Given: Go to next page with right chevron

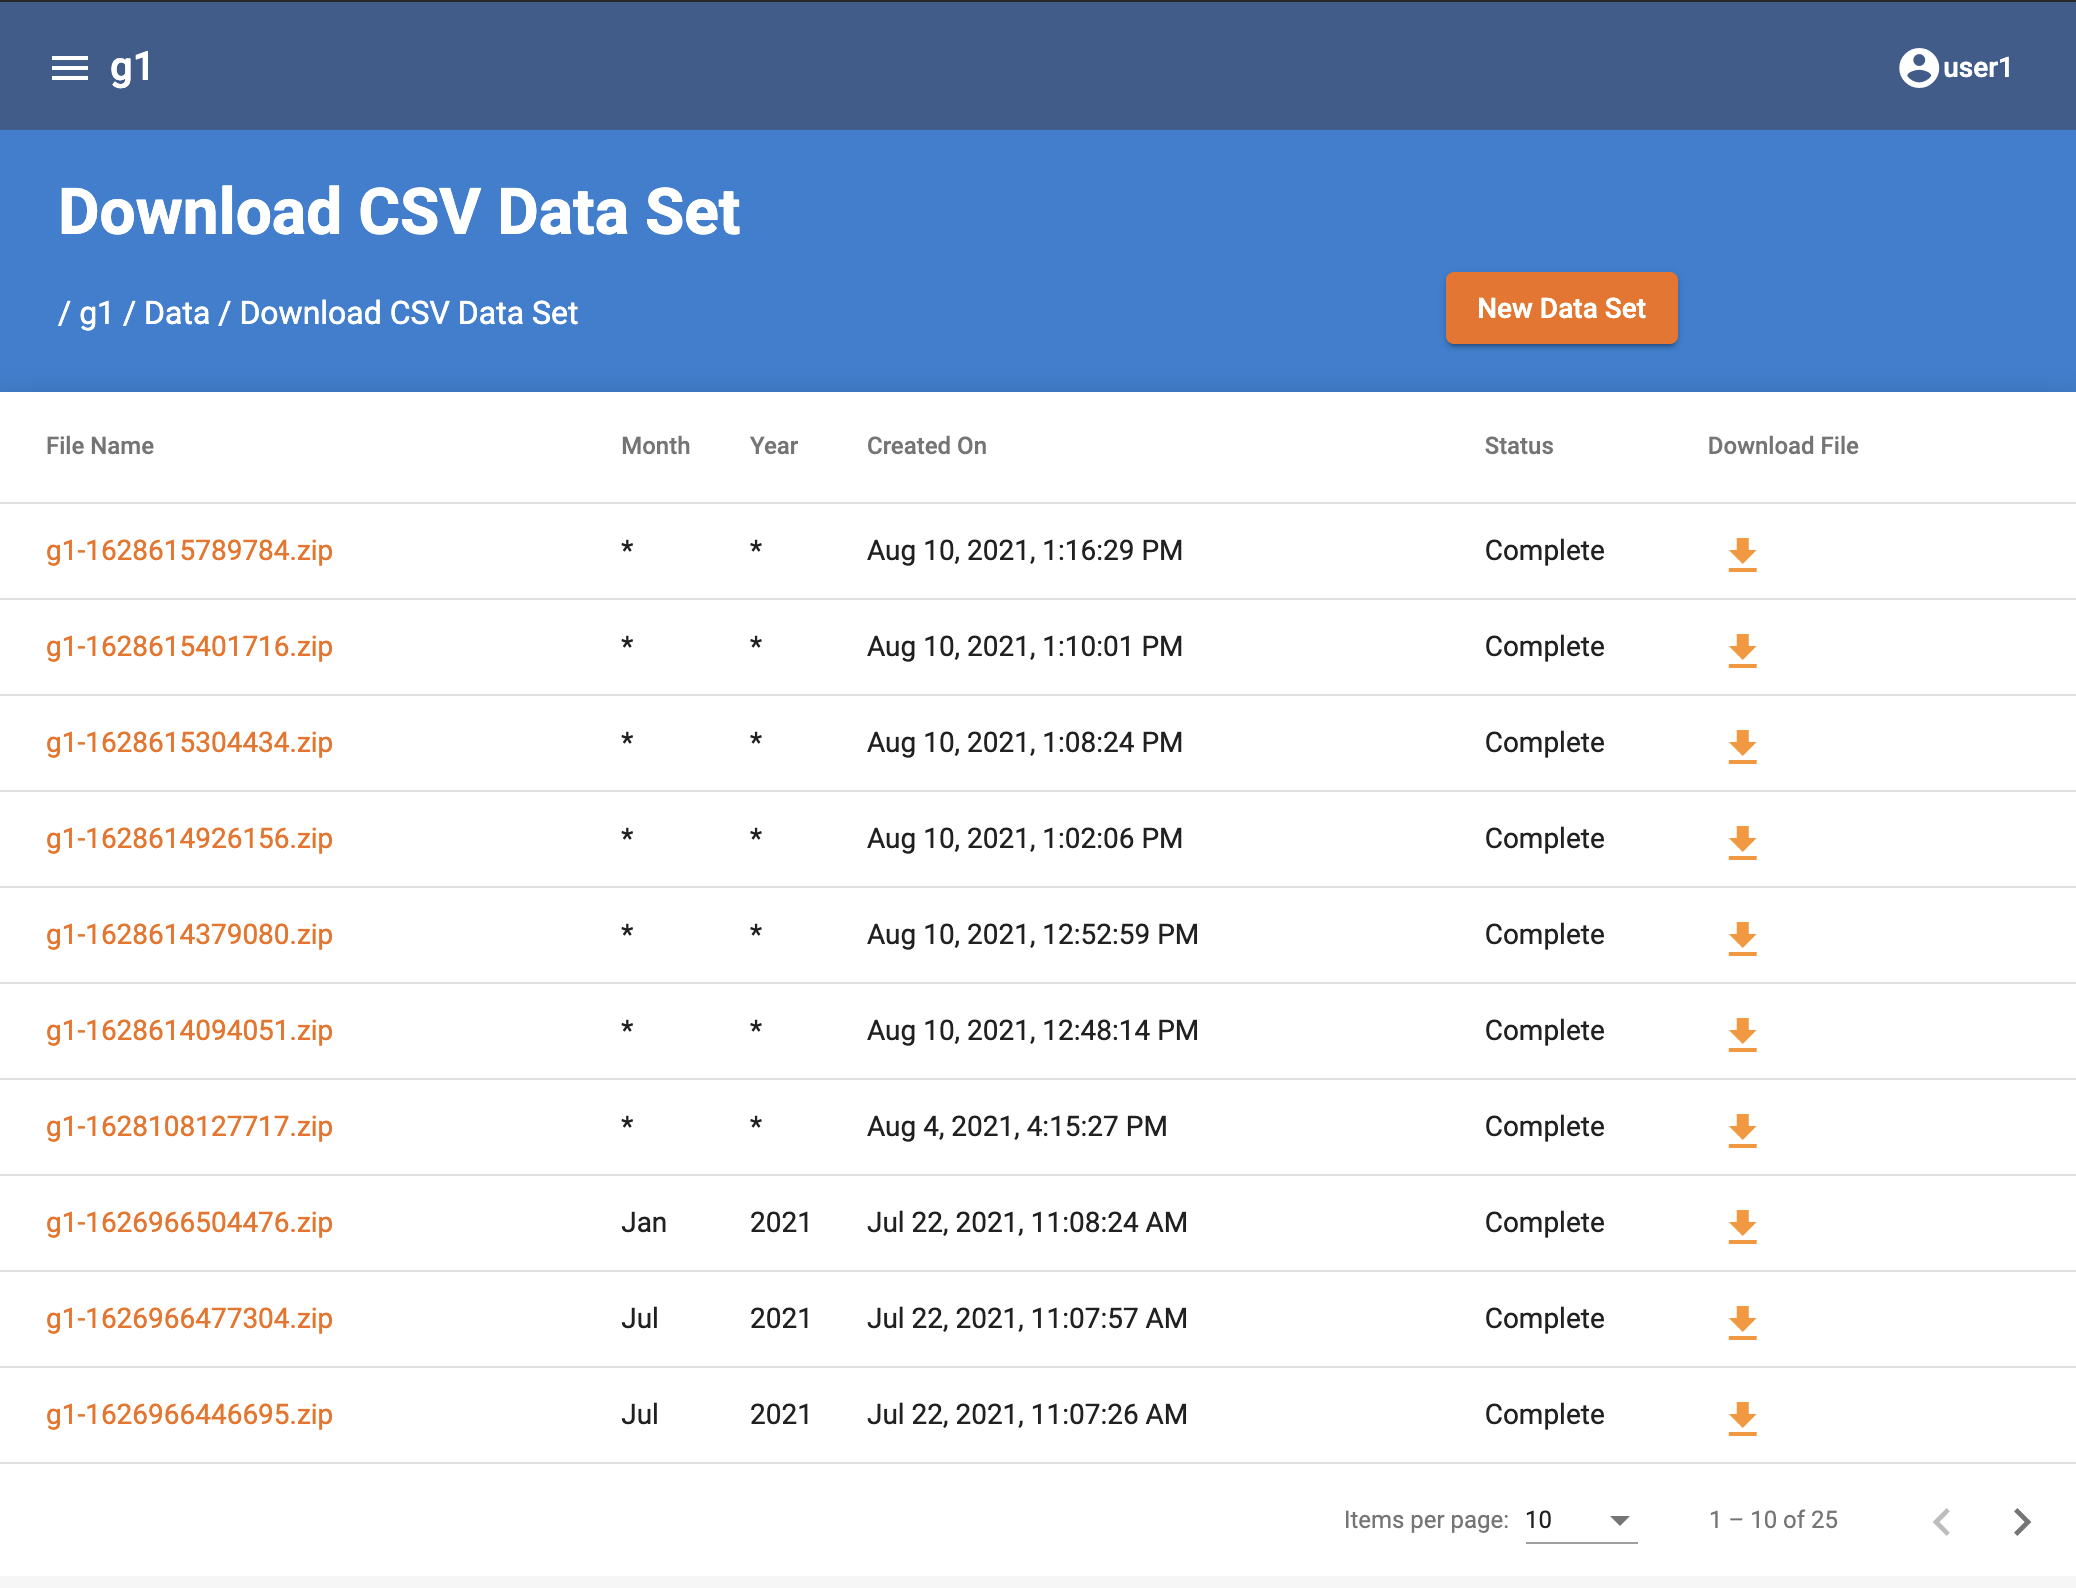Looking at the screenshot, I should (2021, 1521).
